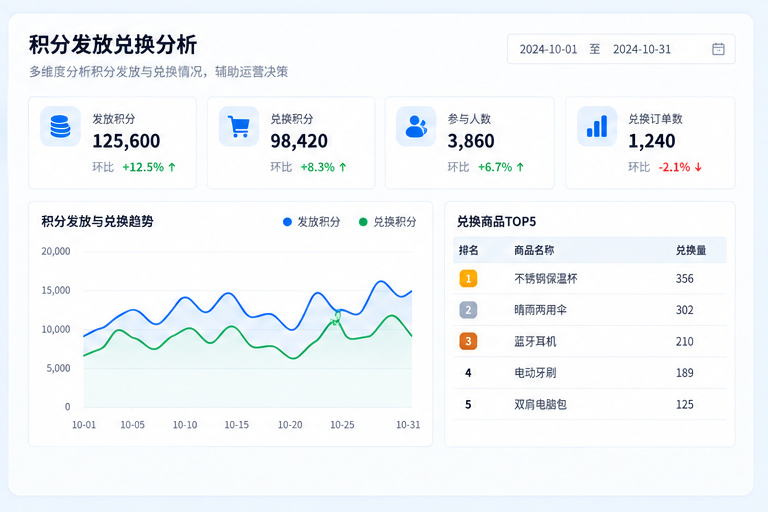Click the 10,000 y-axis label
The width and height of the screenshot is (768, 512).
pyautogui.click(x=56, y=329)
